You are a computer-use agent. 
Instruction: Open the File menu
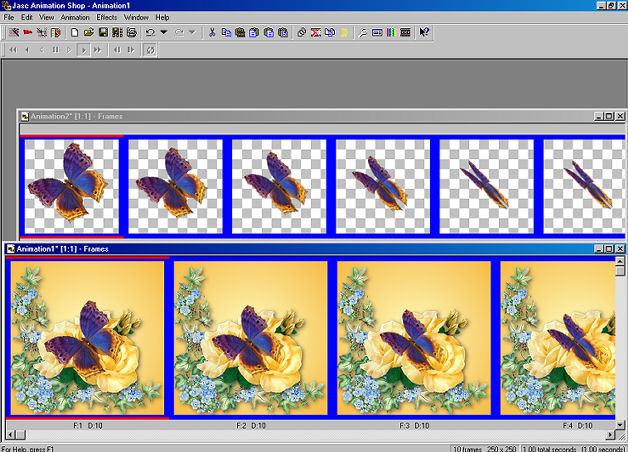[8, 17]
